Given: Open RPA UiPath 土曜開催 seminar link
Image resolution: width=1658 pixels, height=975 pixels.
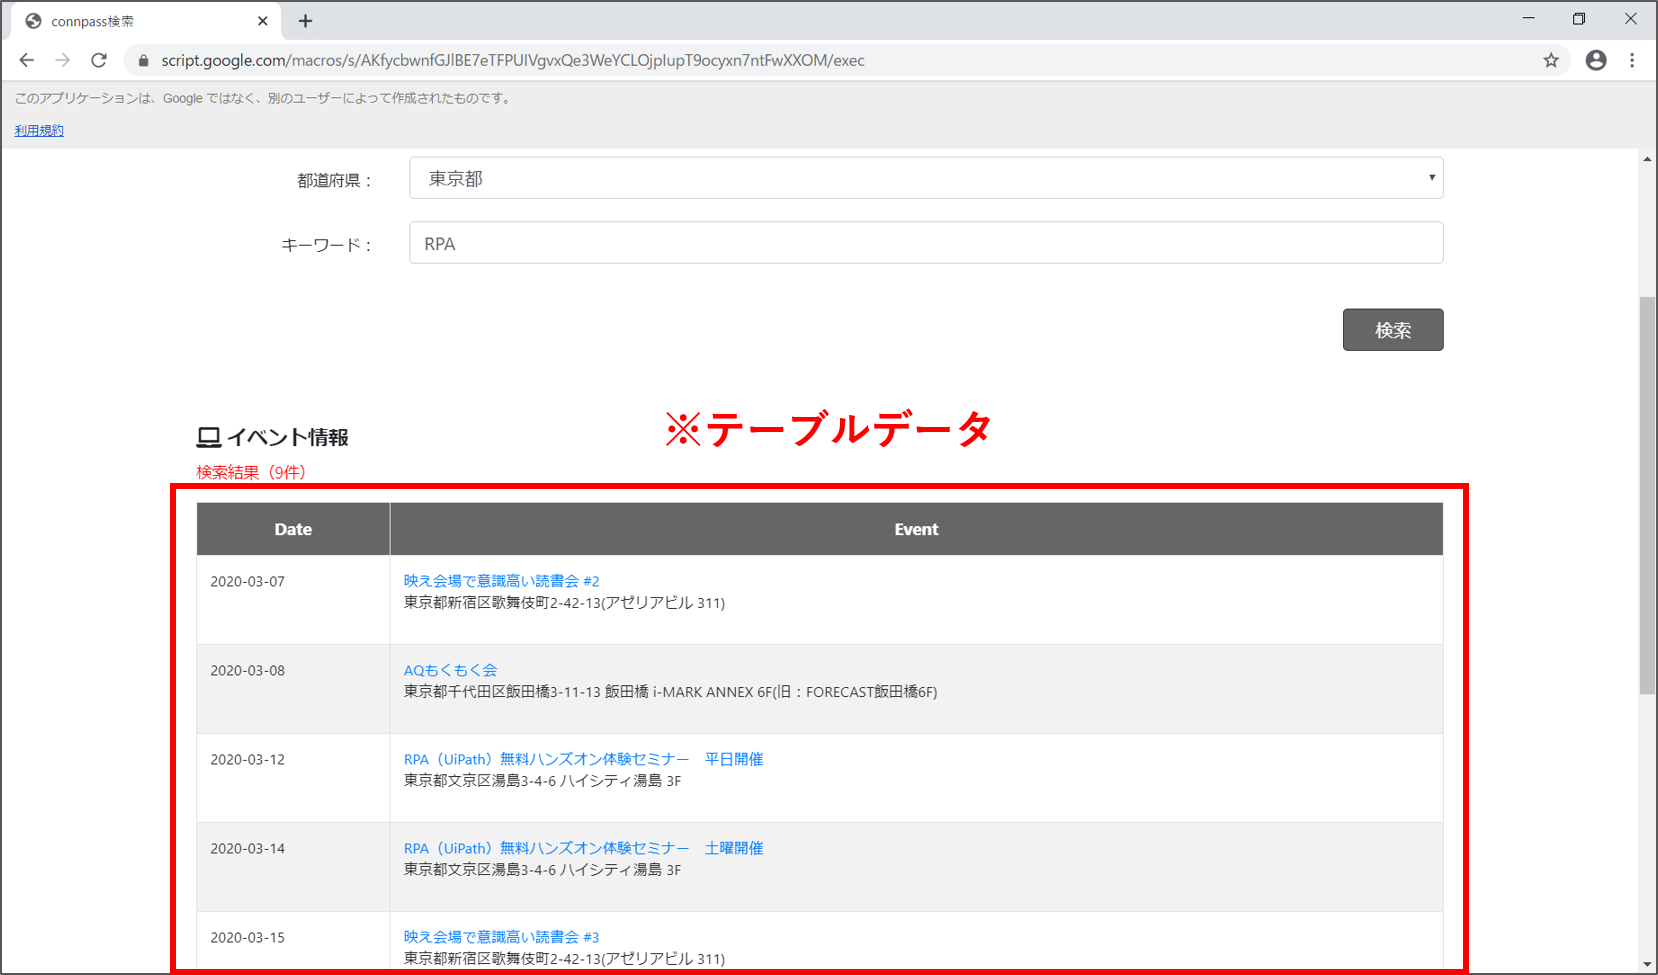Looking at the screenshot, I should 583,848.
